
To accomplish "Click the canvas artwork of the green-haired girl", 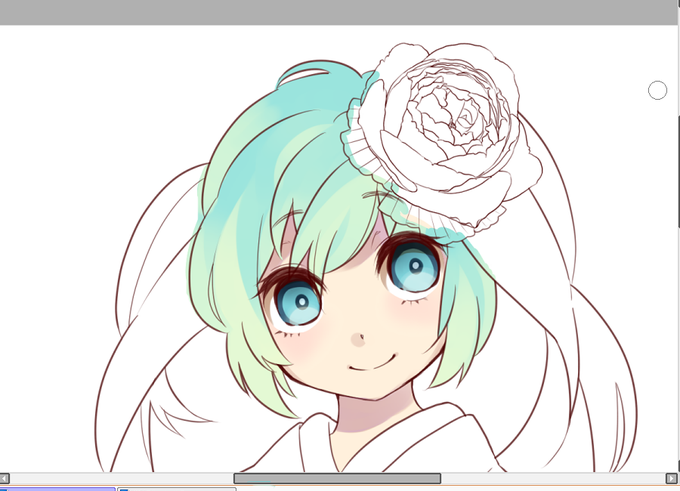I will pos(366,257).
